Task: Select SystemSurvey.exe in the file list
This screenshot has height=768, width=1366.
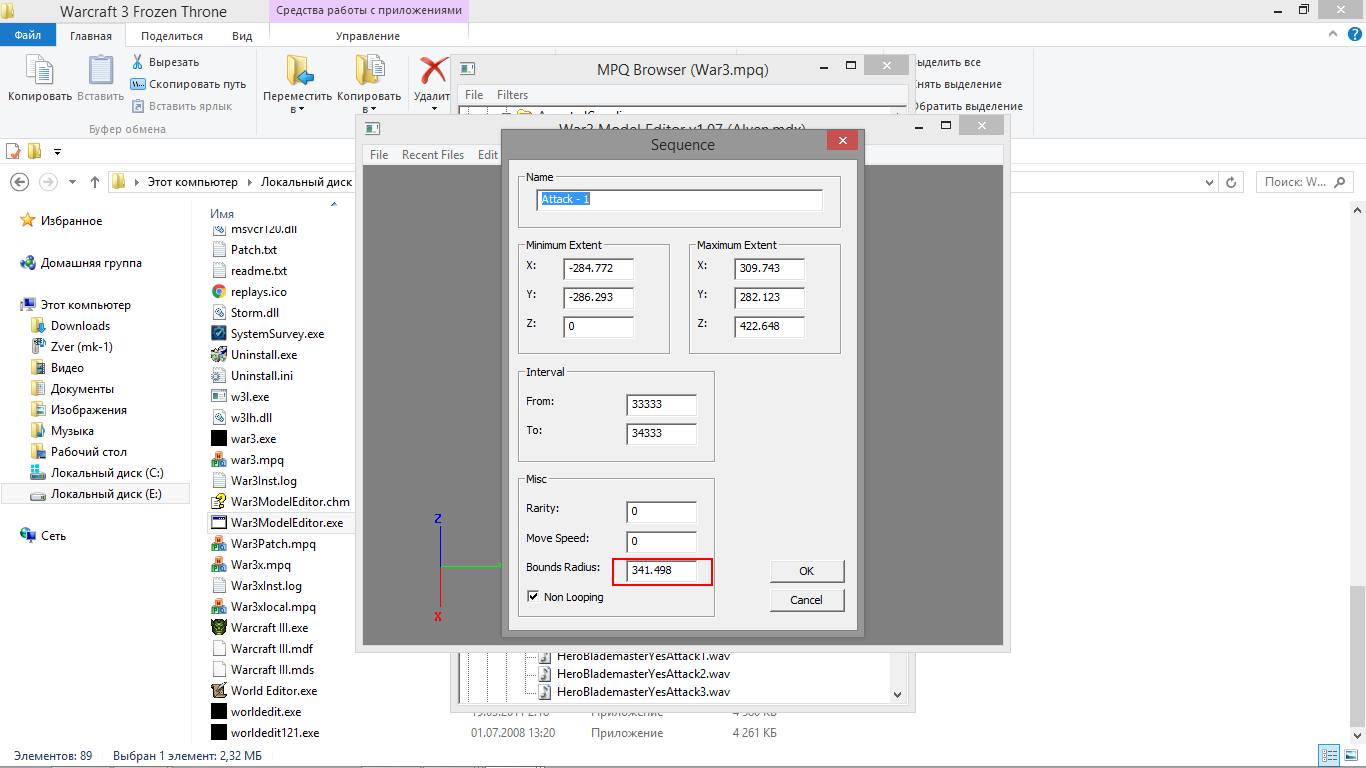Action: click(x=267, y=334)
